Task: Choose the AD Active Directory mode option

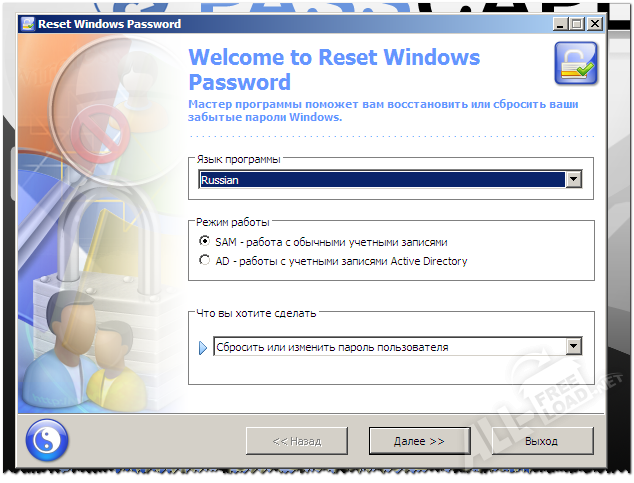Action: pyautogui.click(x=206, y=261)
